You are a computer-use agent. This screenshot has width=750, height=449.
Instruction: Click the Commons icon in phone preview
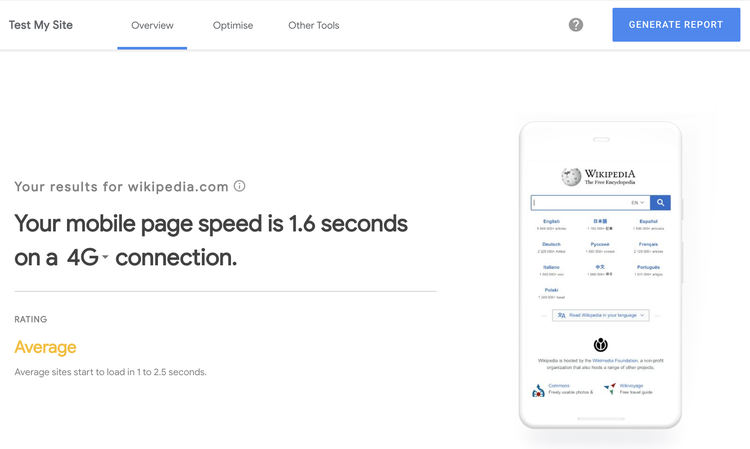pos(538,391)
